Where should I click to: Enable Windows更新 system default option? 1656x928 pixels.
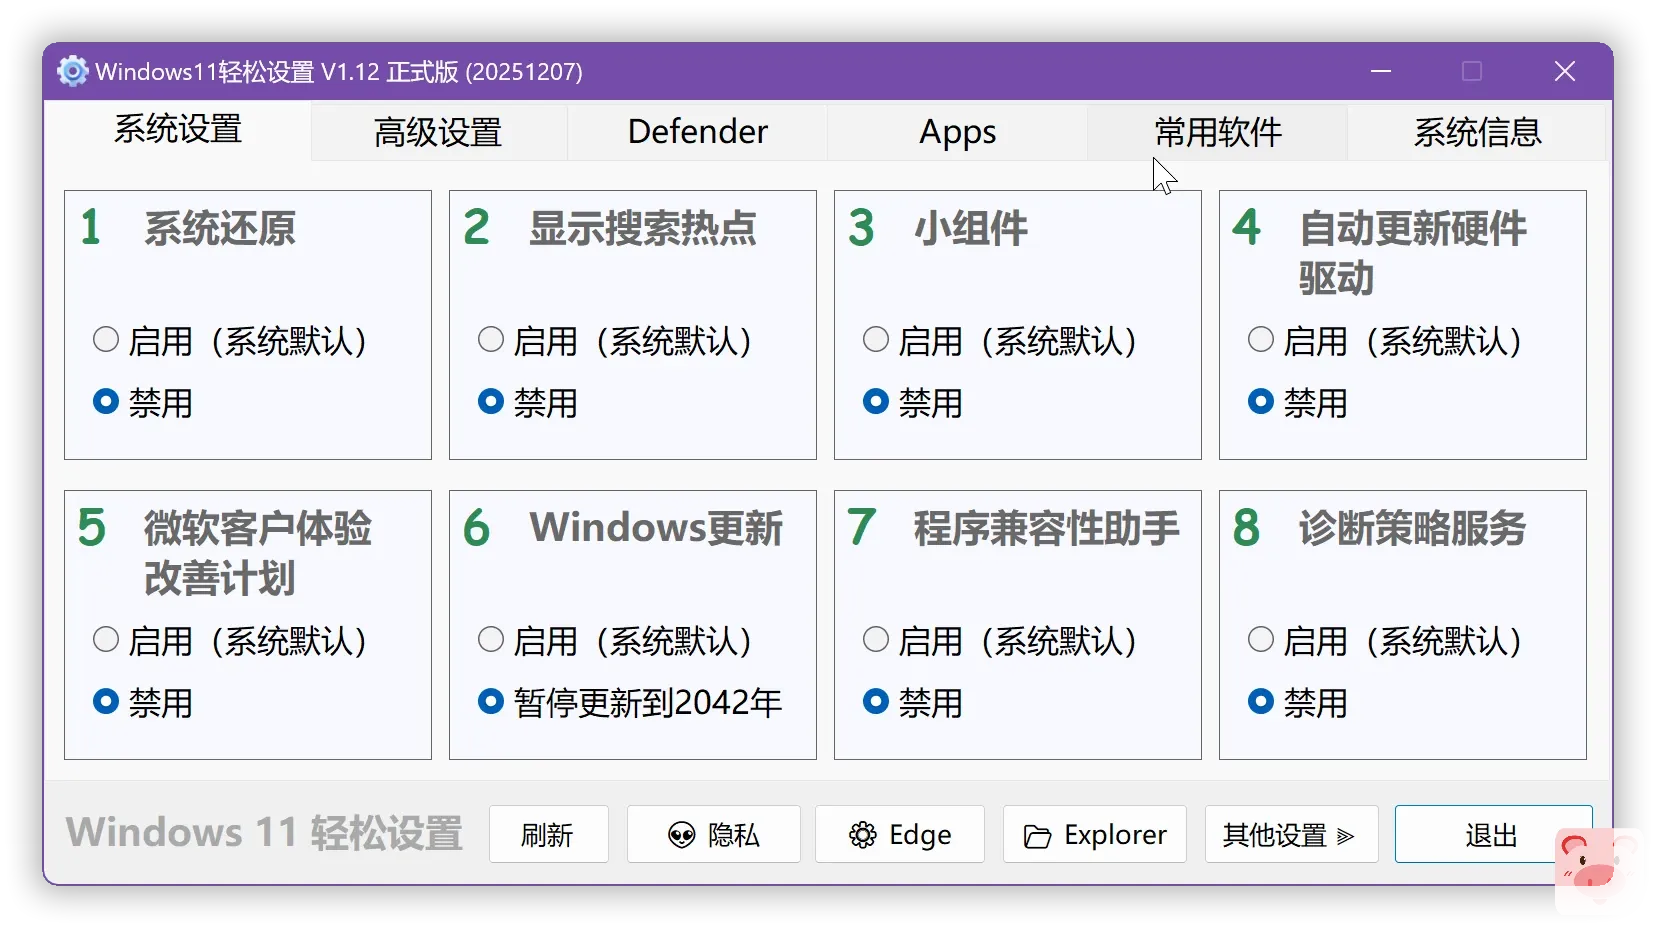click(x=491, y=640)
